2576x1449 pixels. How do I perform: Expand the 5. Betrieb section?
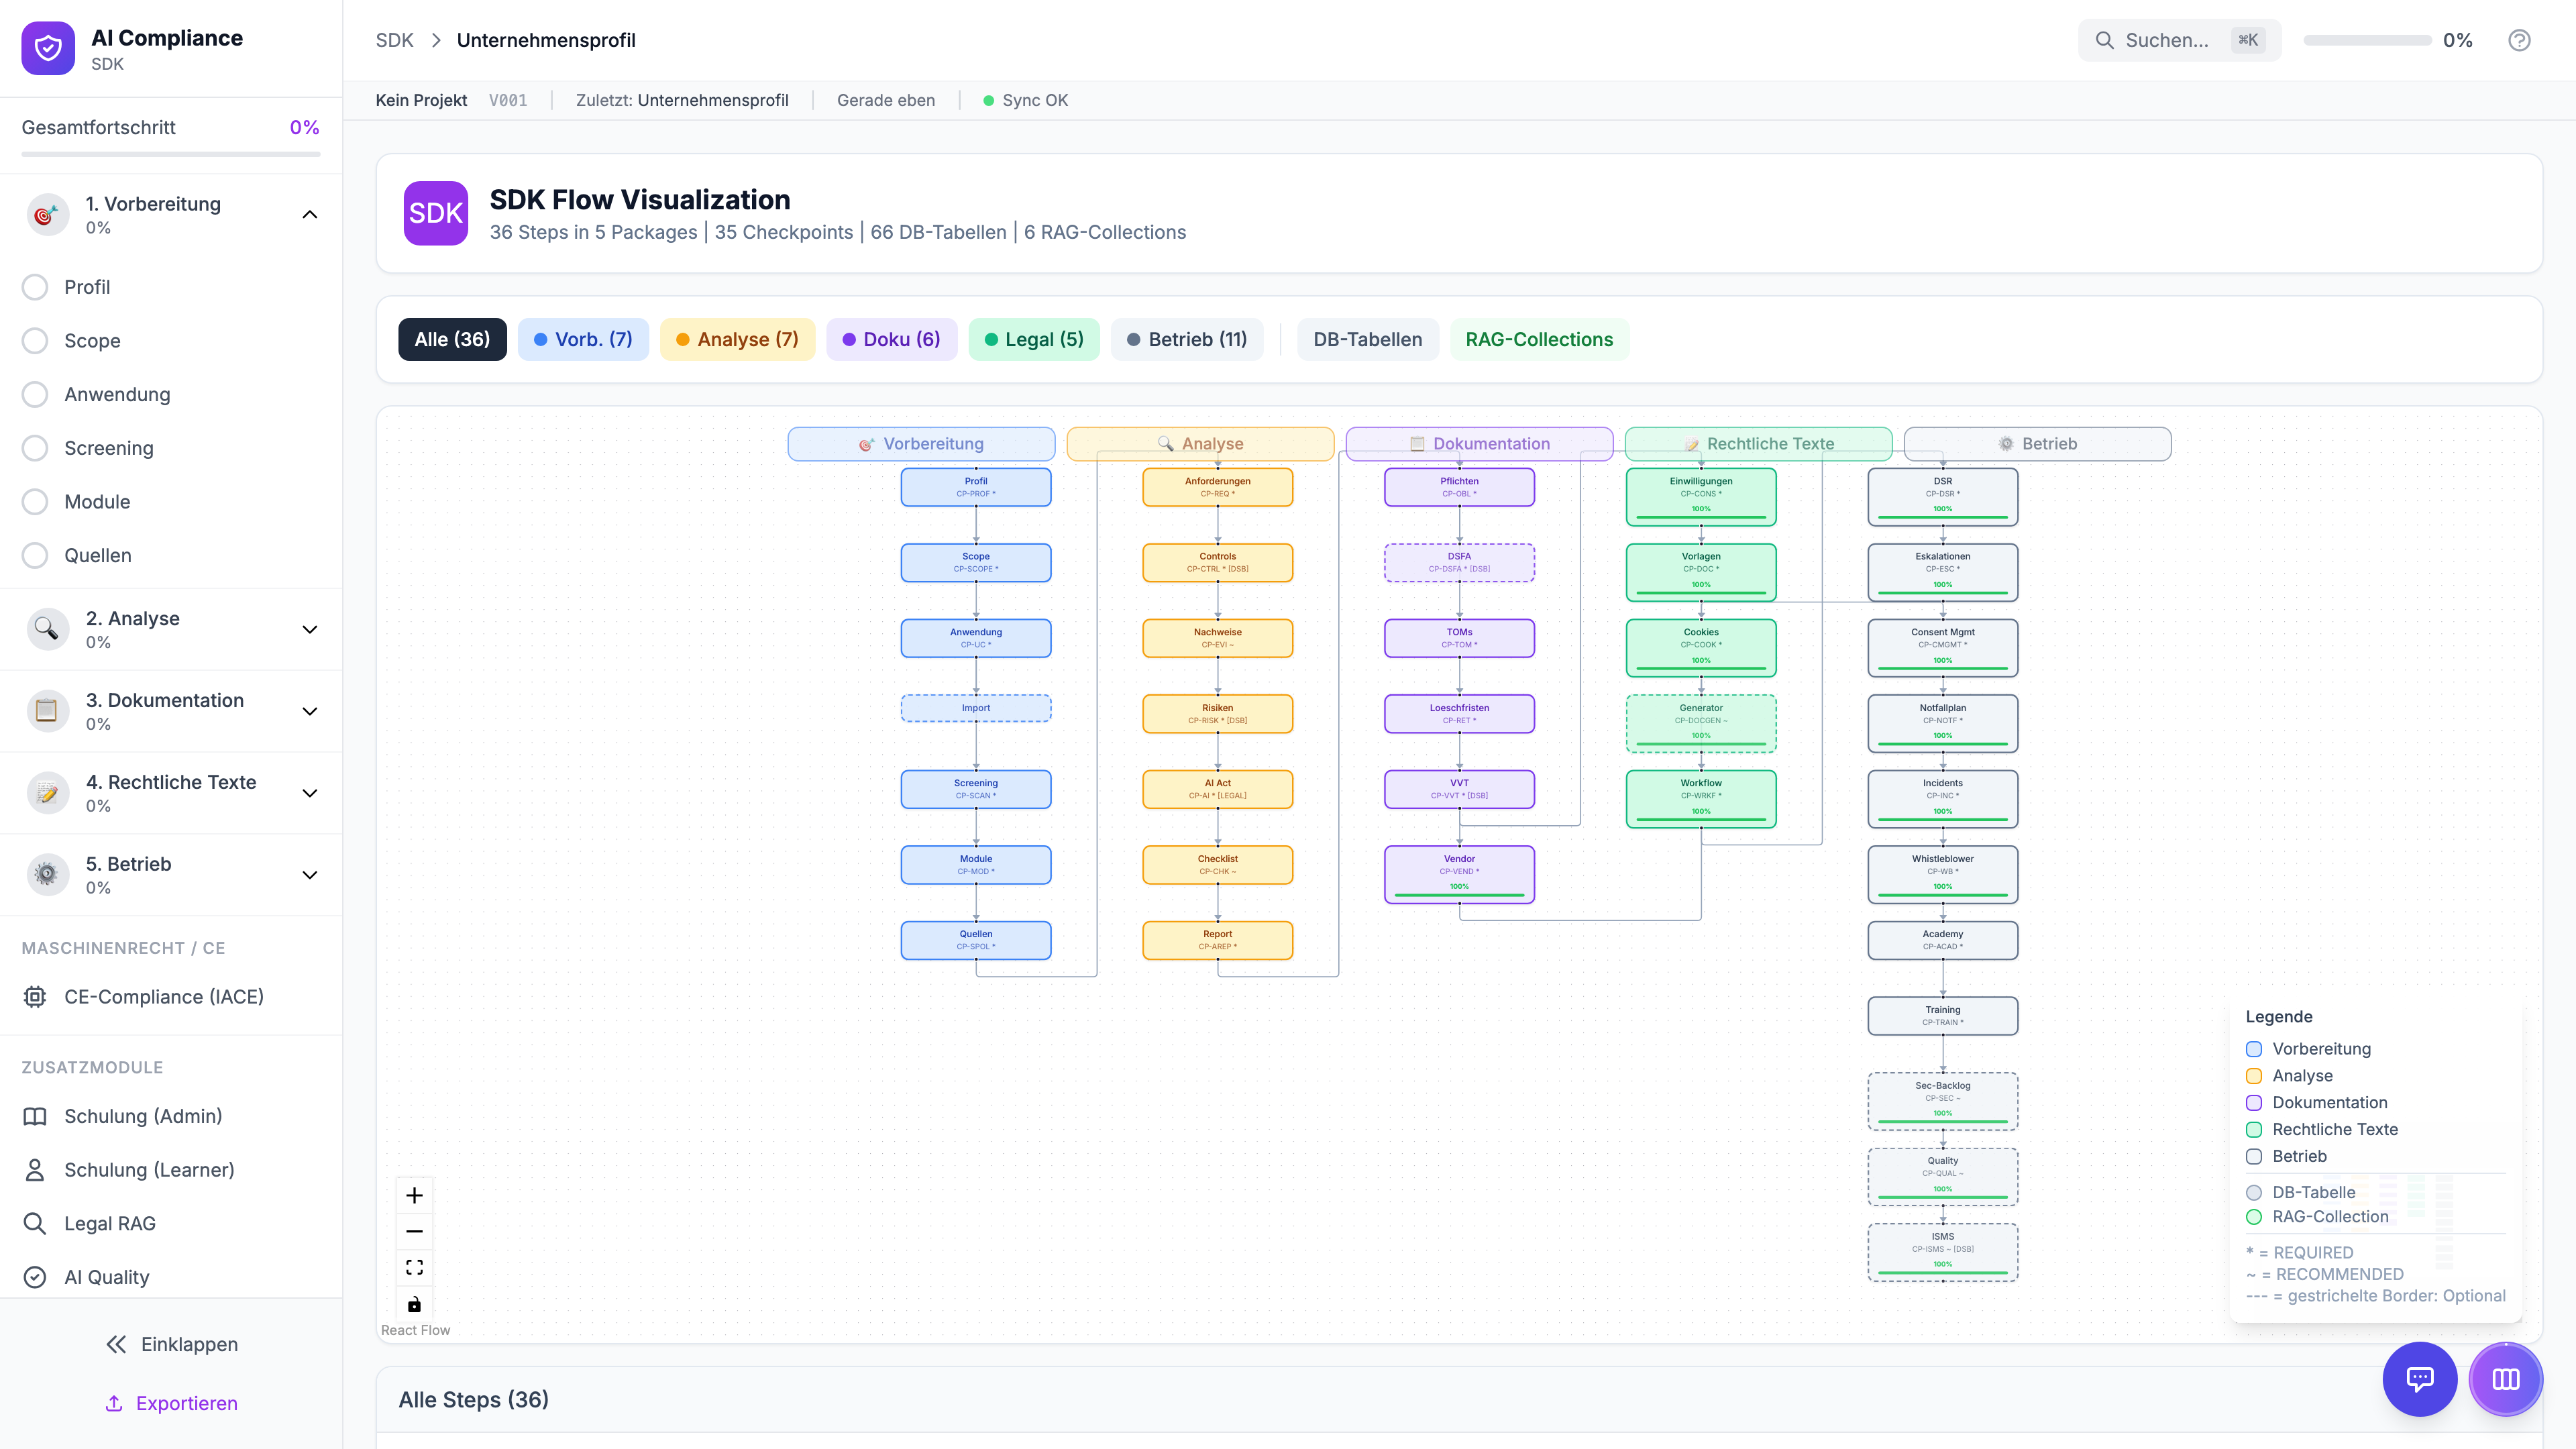coord(309,875)
